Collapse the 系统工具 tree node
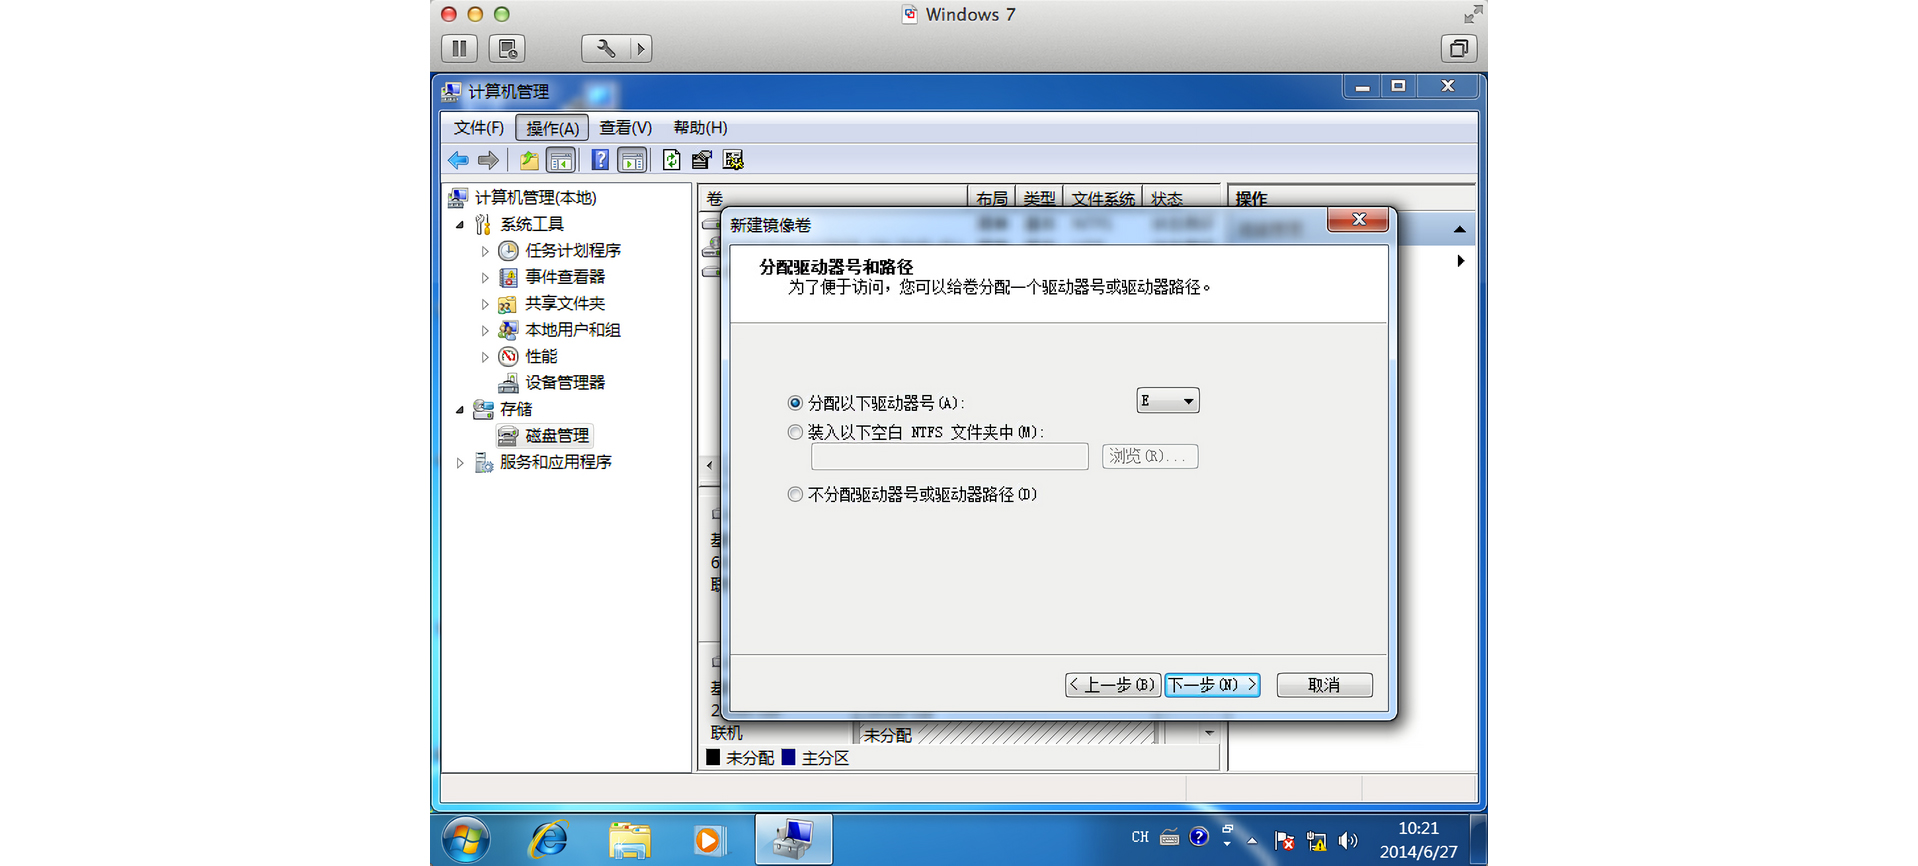Viewport: 1918px width, 866px height. coord(460,225)
